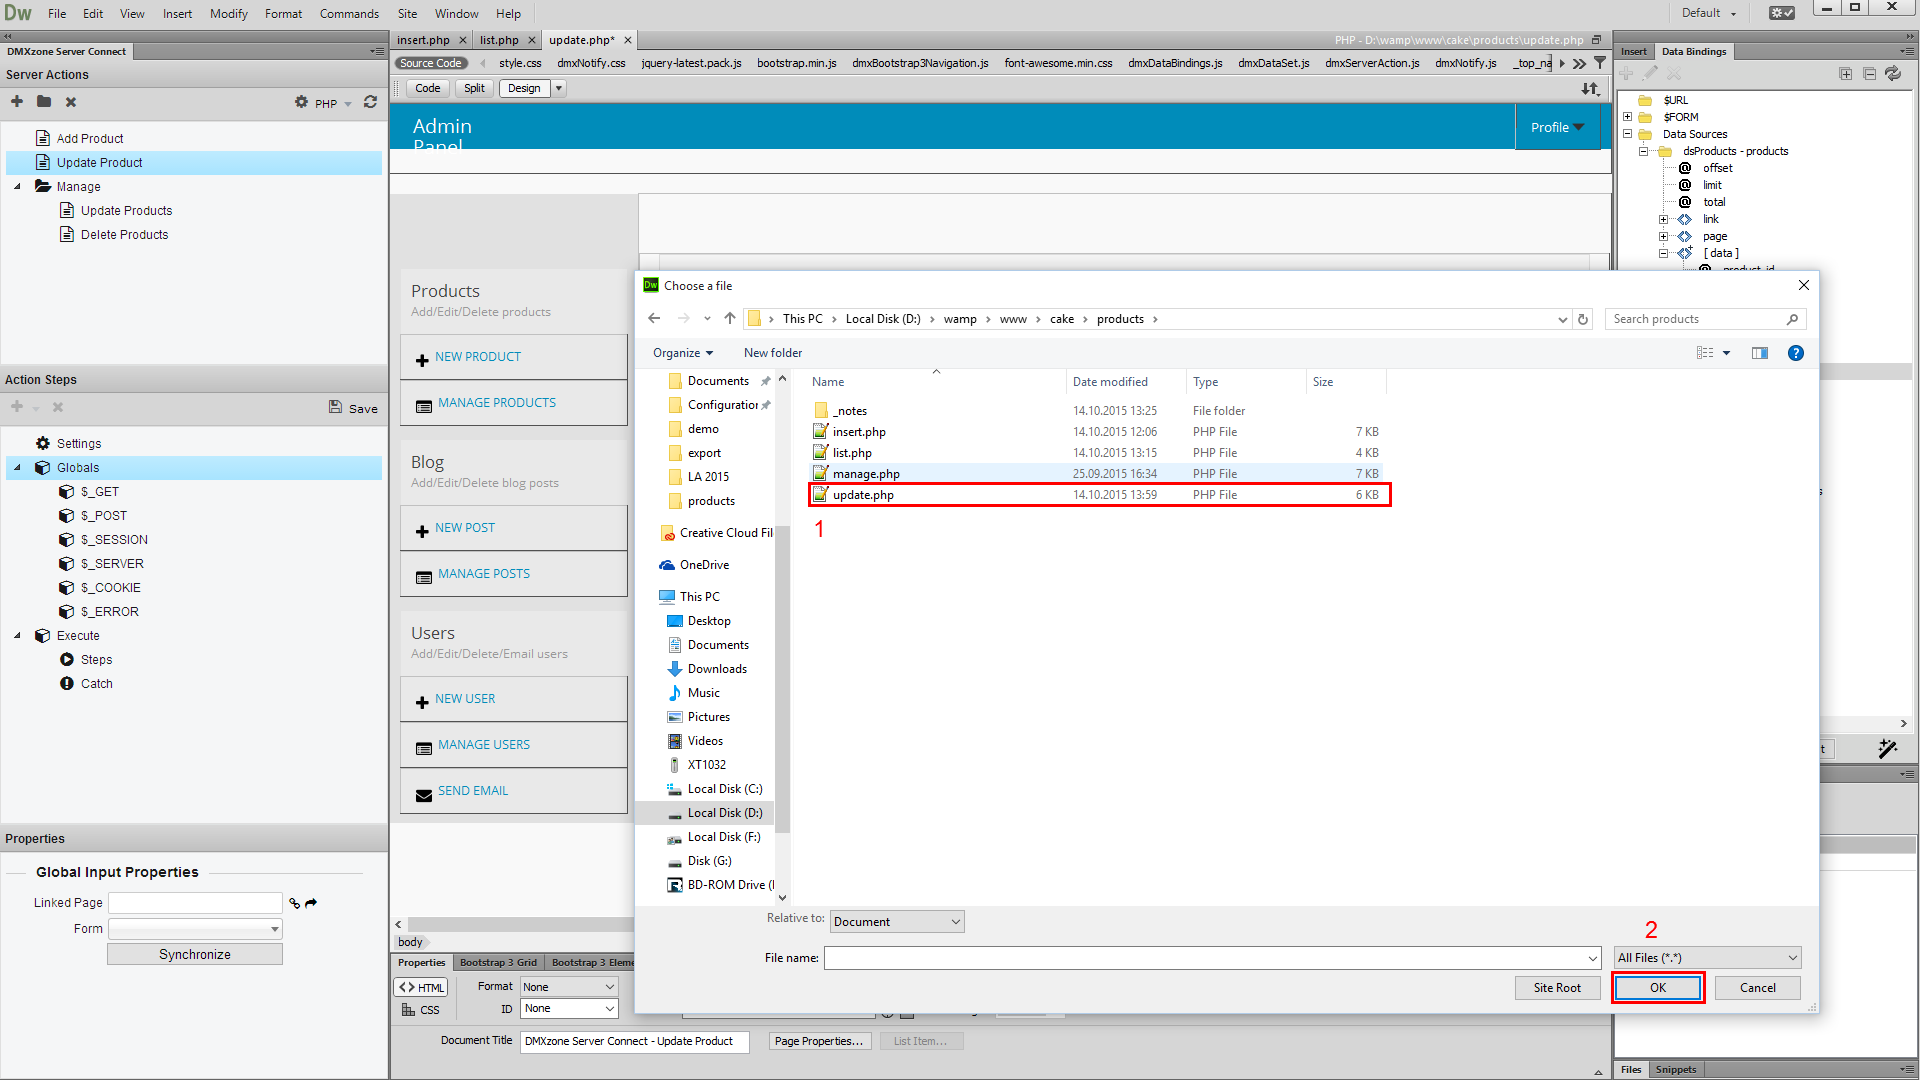Collapse the Globals node
The height and width of the screenshot is (1080, 1920).
[x=17, y=468]
